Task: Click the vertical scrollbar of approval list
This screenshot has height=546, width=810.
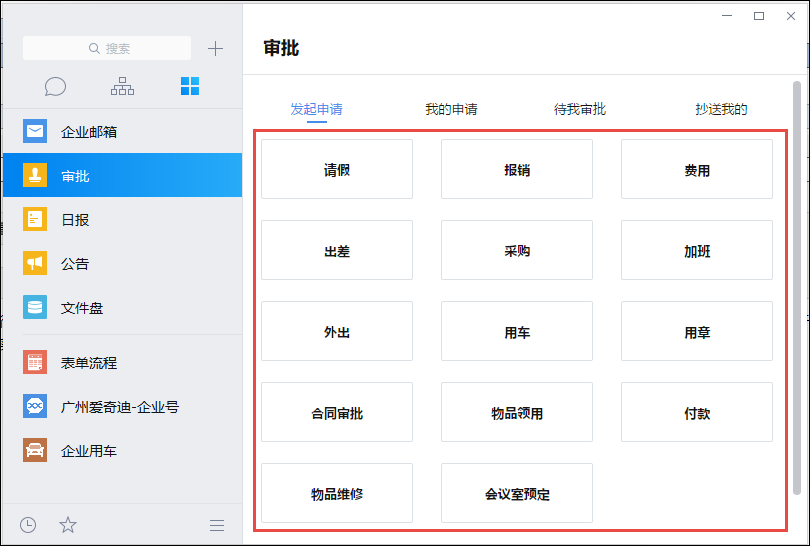Action: [797, 288]
